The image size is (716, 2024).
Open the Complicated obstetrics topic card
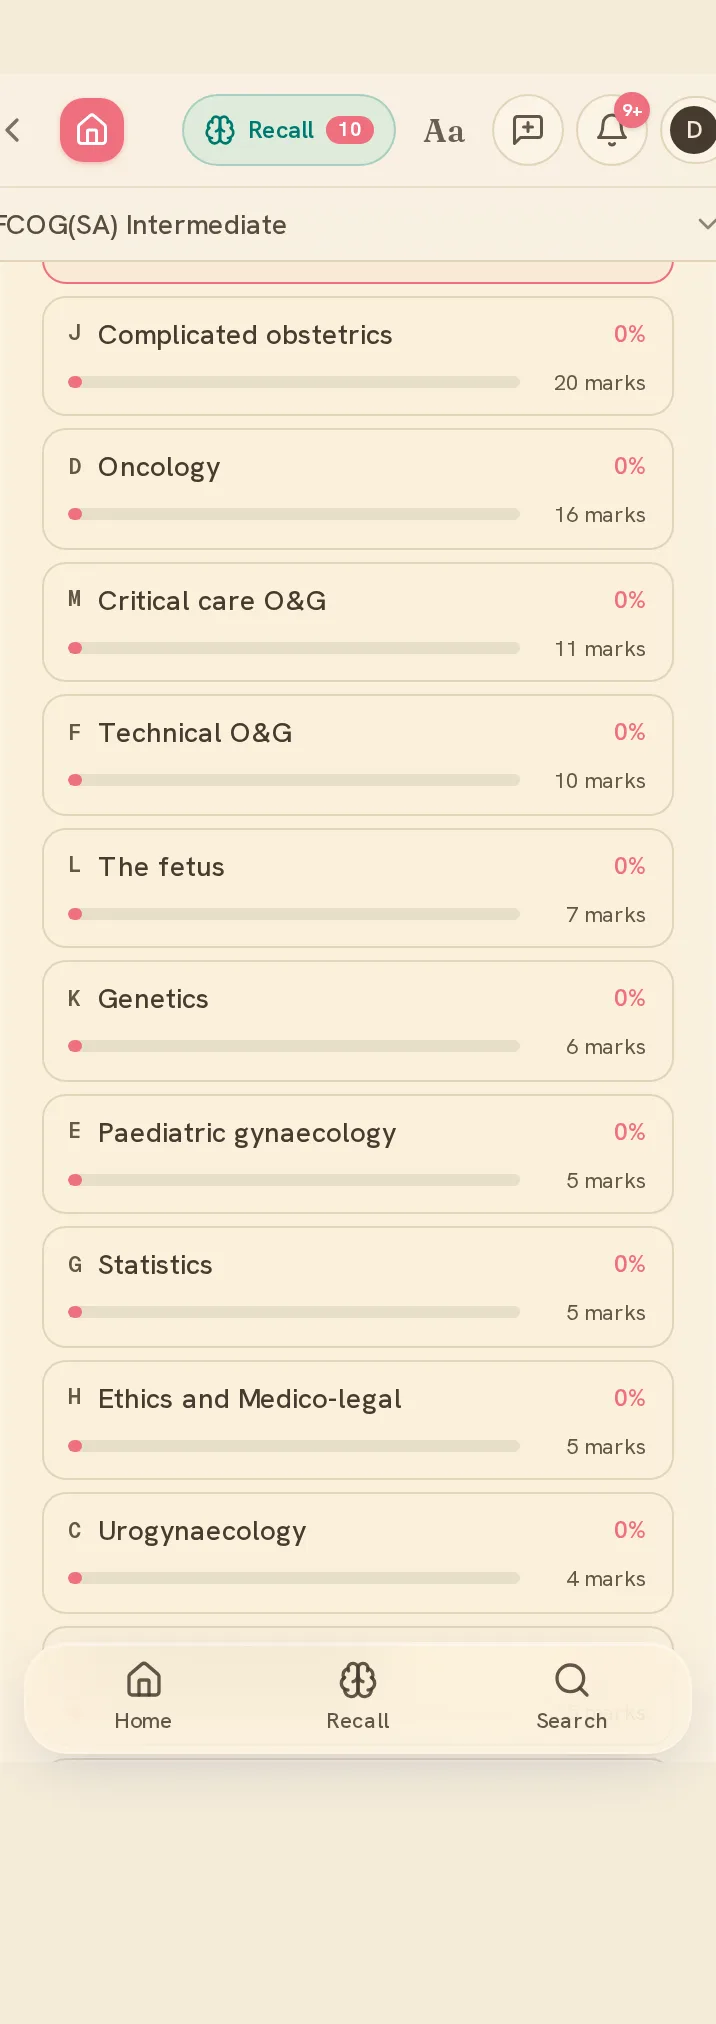(x=358, y=356)
